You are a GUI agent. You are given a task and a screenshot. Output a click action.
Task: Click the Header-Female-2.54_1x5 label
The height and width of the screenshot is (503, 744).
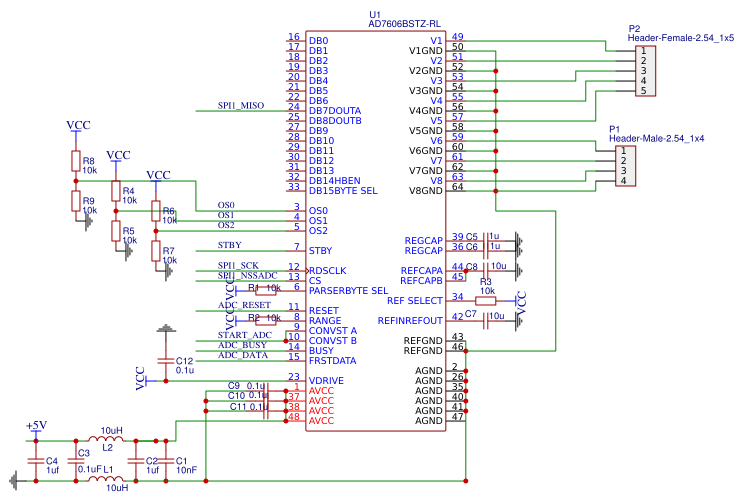[x=681, y=38]
